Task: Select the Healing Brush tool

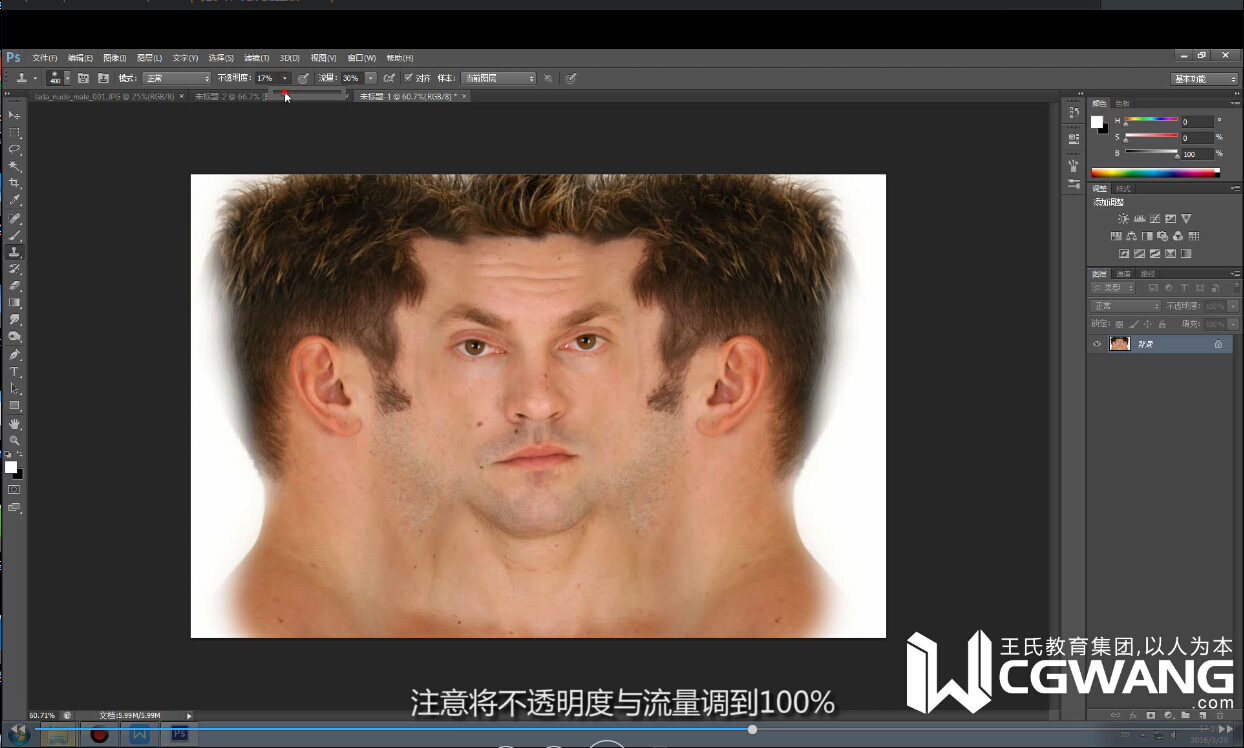Action: click(x=14, y=218)
